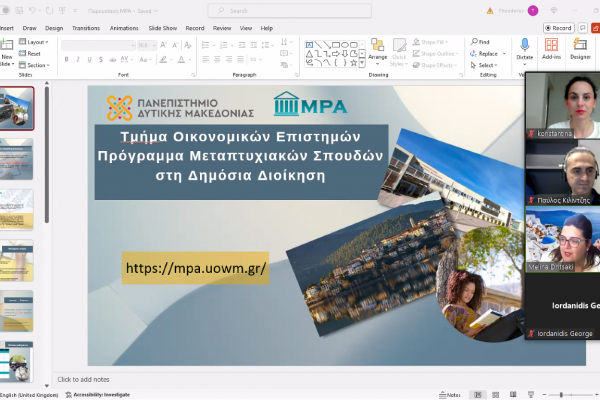Open the Section dropdown

click(34, 65)
